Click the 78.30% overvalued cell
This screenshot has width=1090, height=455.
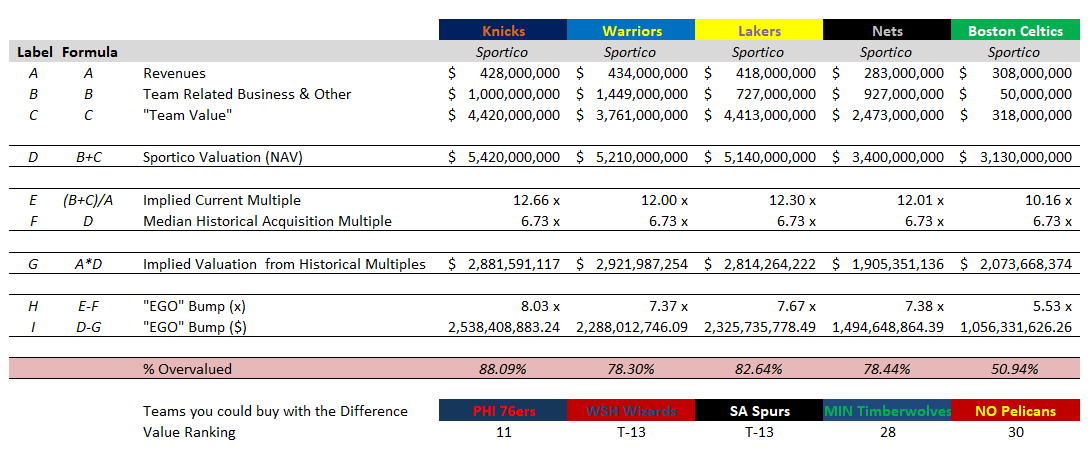[631, 369]
